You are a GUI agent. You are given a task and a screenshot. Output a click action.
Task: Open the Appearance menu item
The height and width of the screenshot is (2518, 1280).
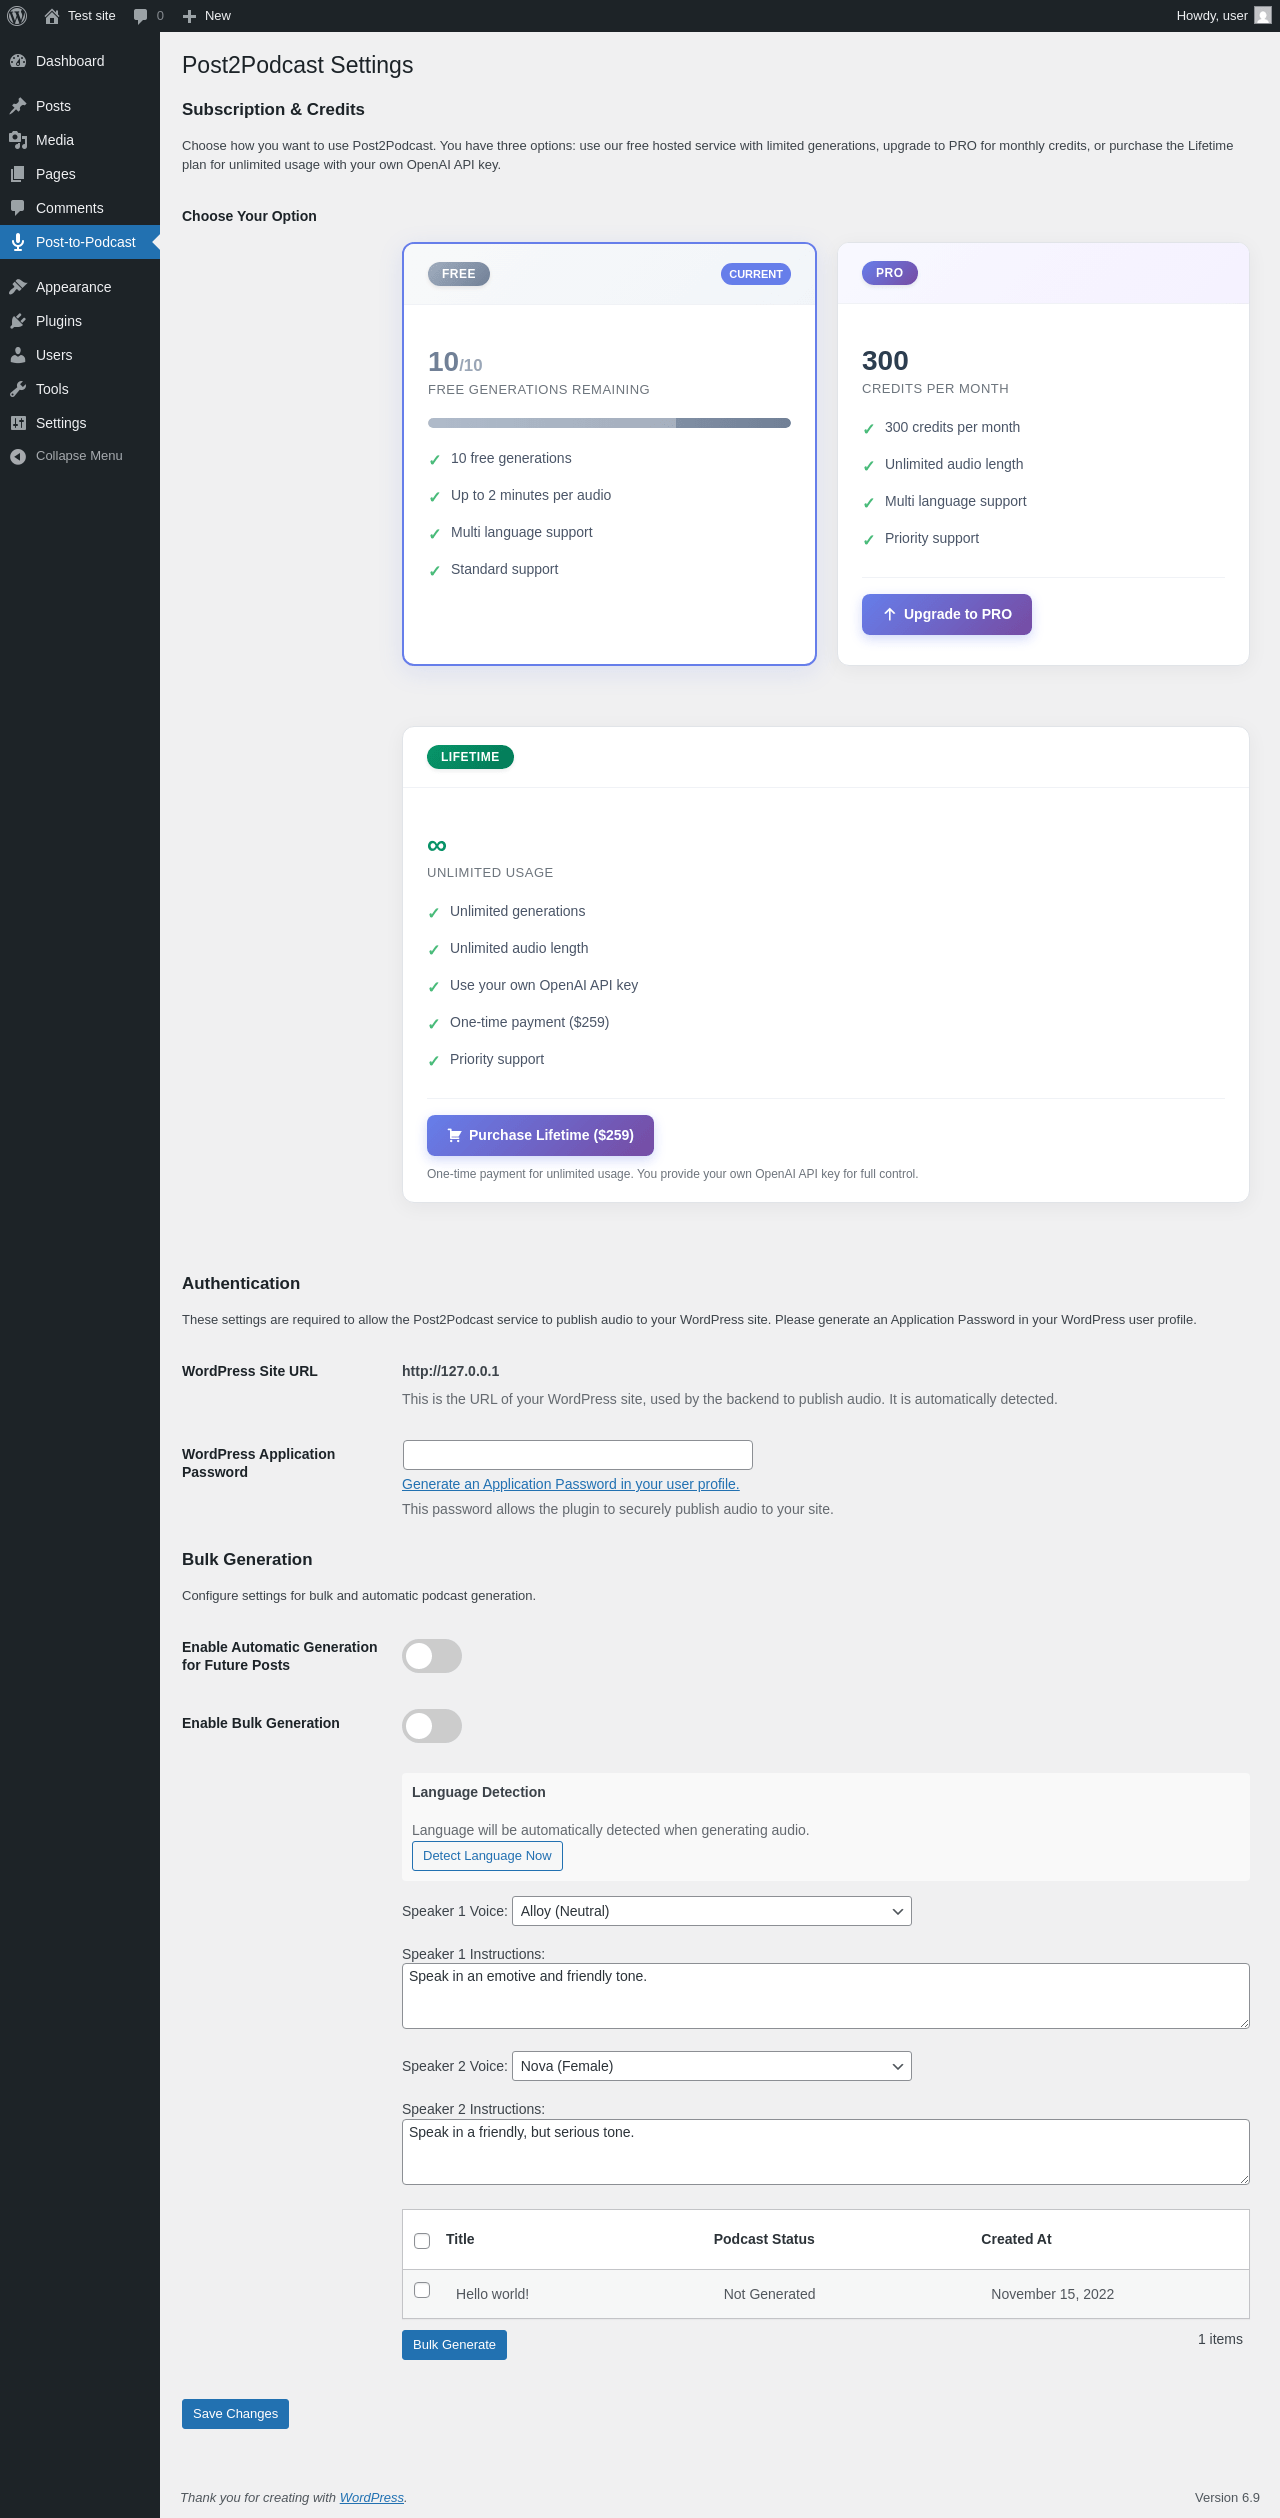(x=73, y=287)
